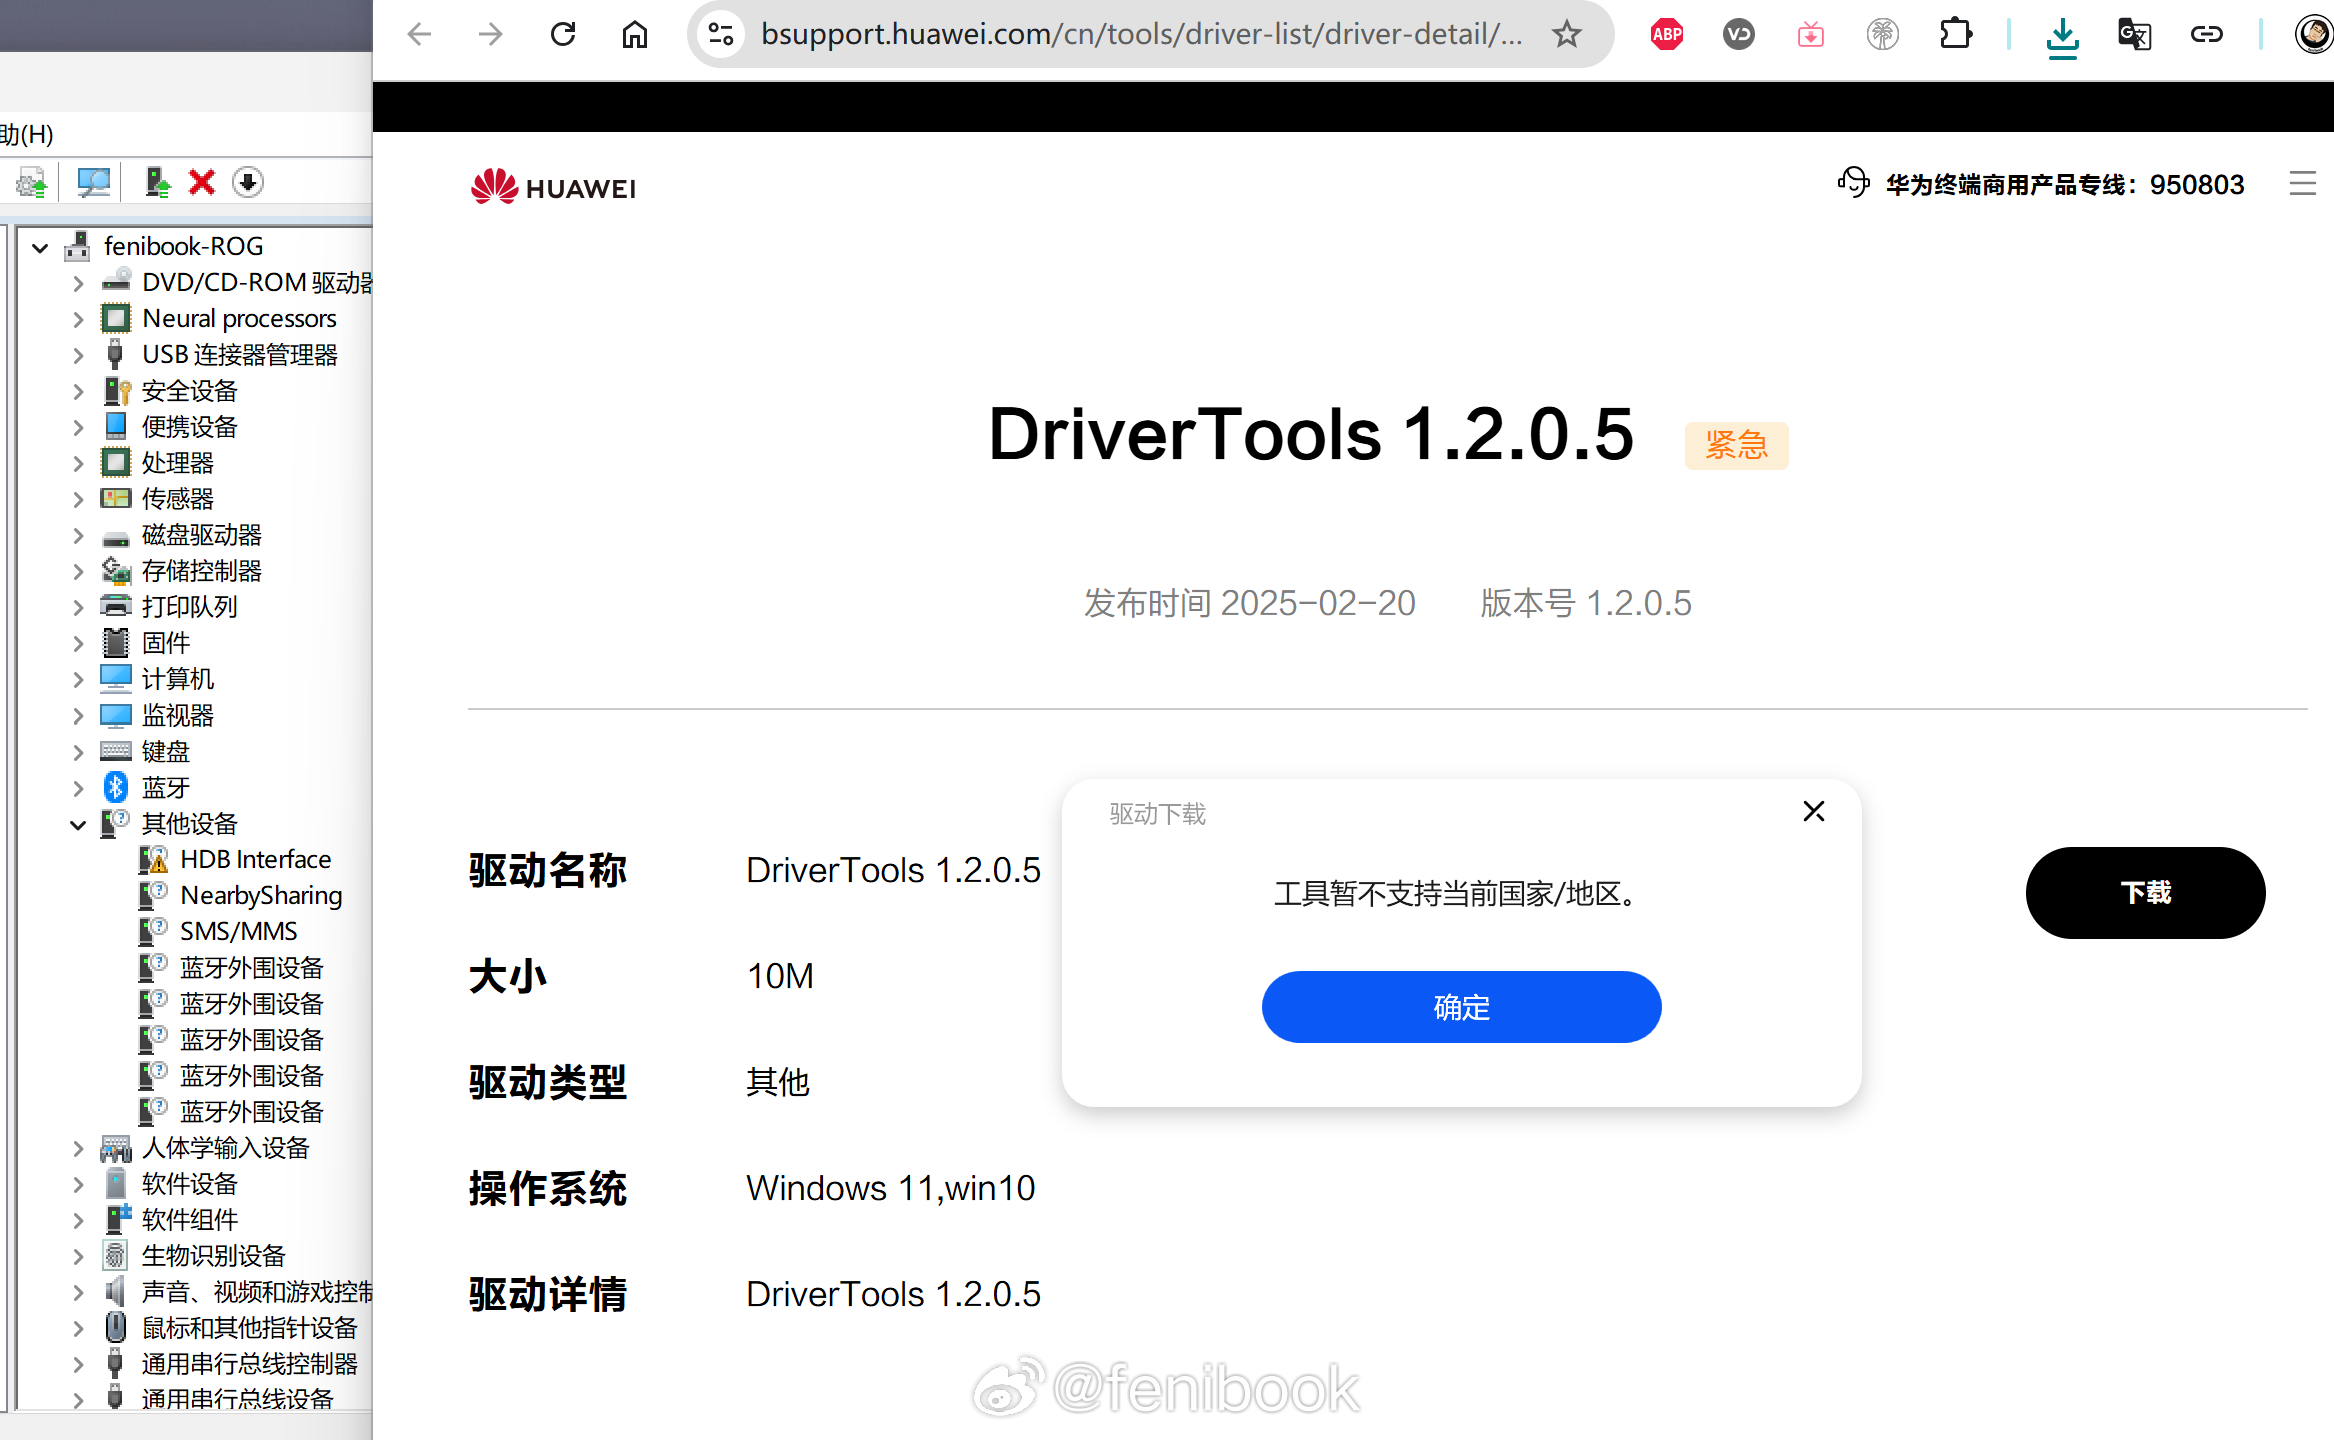Image resolution: width=2334 pixels, height=1440 pixels.
Task: Select the 传感器 category
Action: [177, 499]
